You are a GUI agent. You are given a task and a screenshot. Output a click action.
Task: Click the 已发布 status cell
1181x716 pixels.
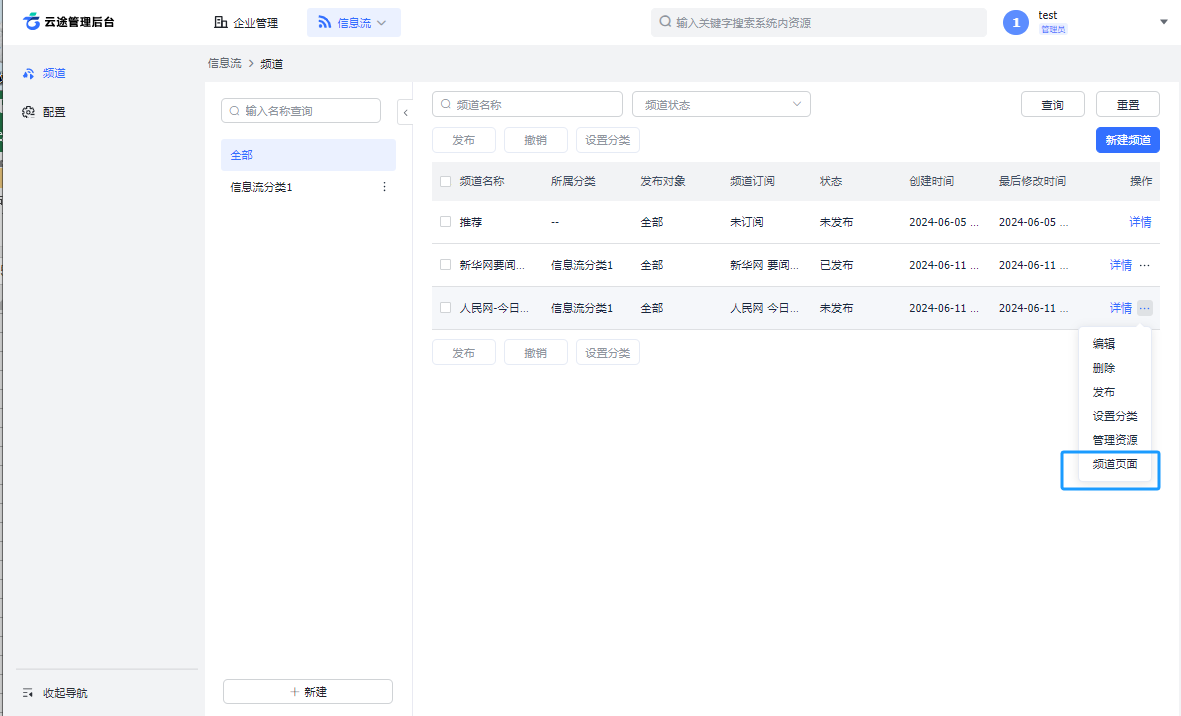pos(836,265)
